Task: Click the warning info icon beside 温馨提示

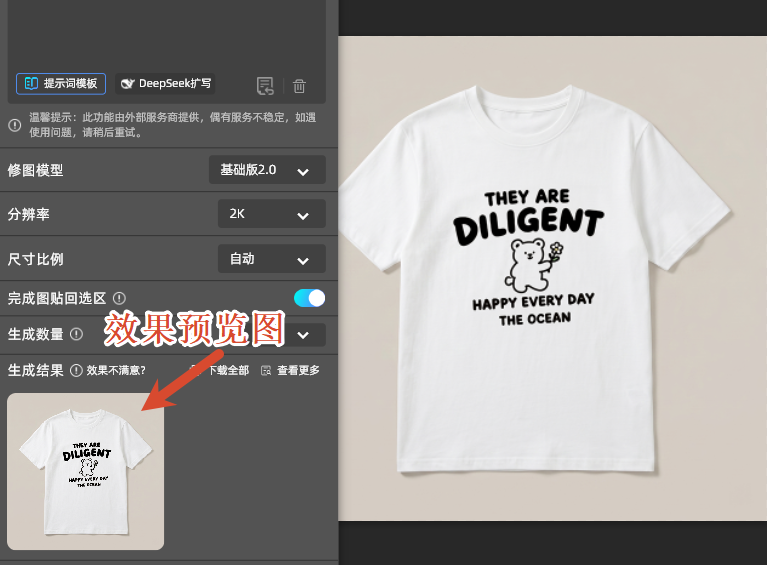Action: [15, 125]
